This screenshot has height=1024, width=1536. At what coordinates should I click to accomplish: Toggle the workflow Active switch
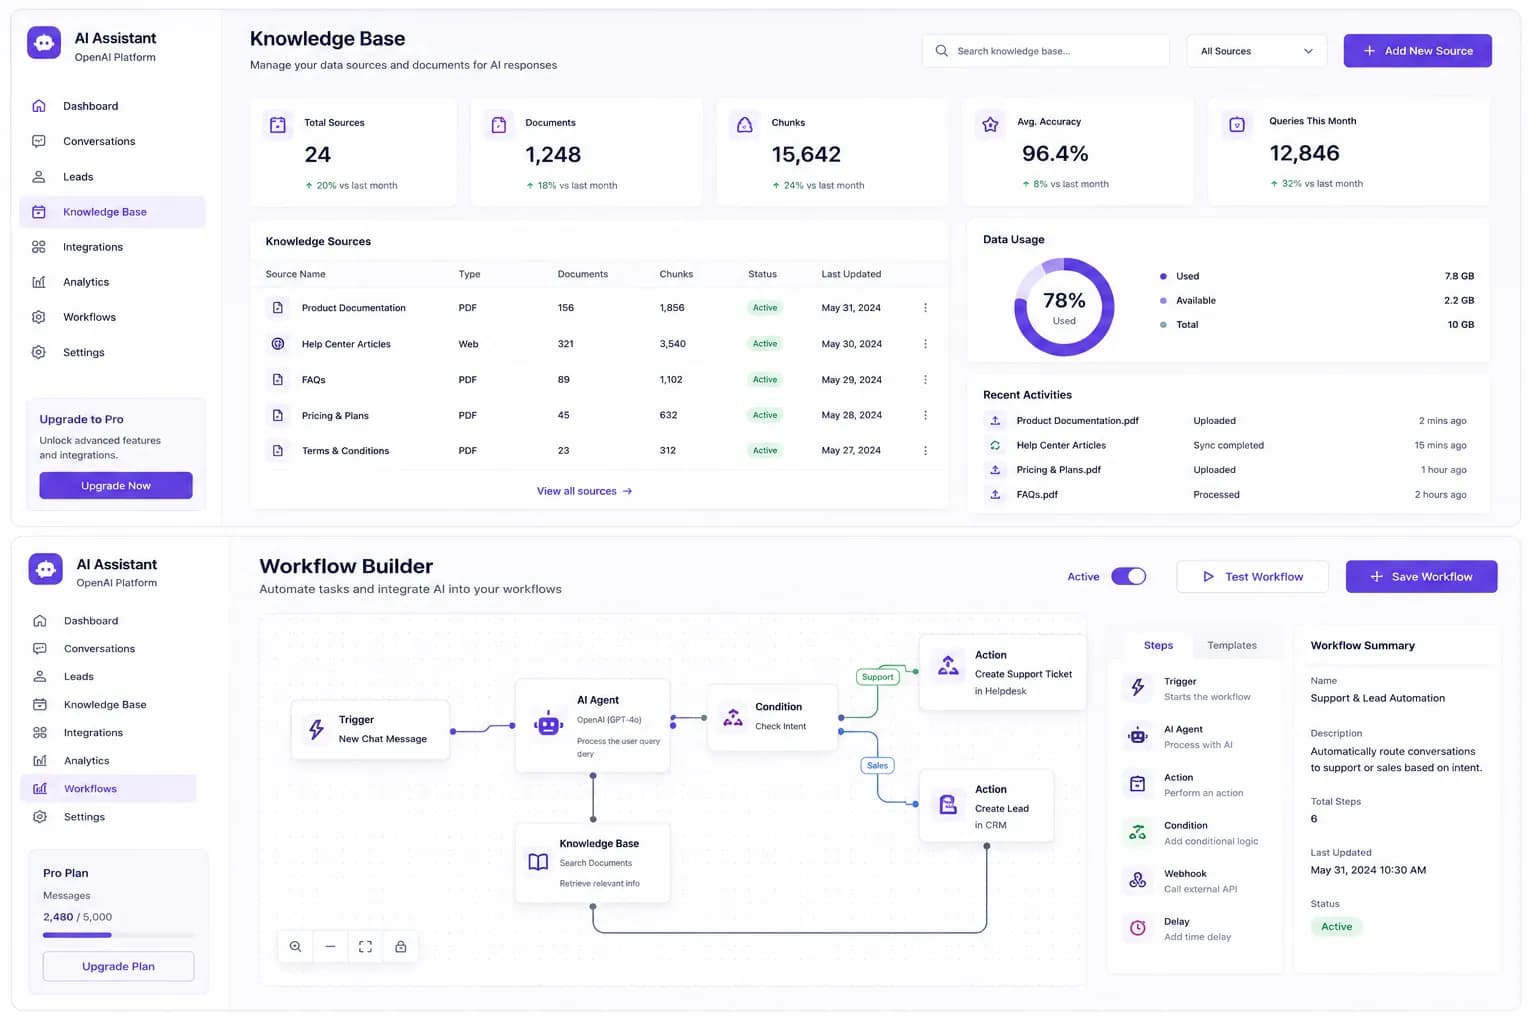pyautogui.click(x=1129, y=576)
